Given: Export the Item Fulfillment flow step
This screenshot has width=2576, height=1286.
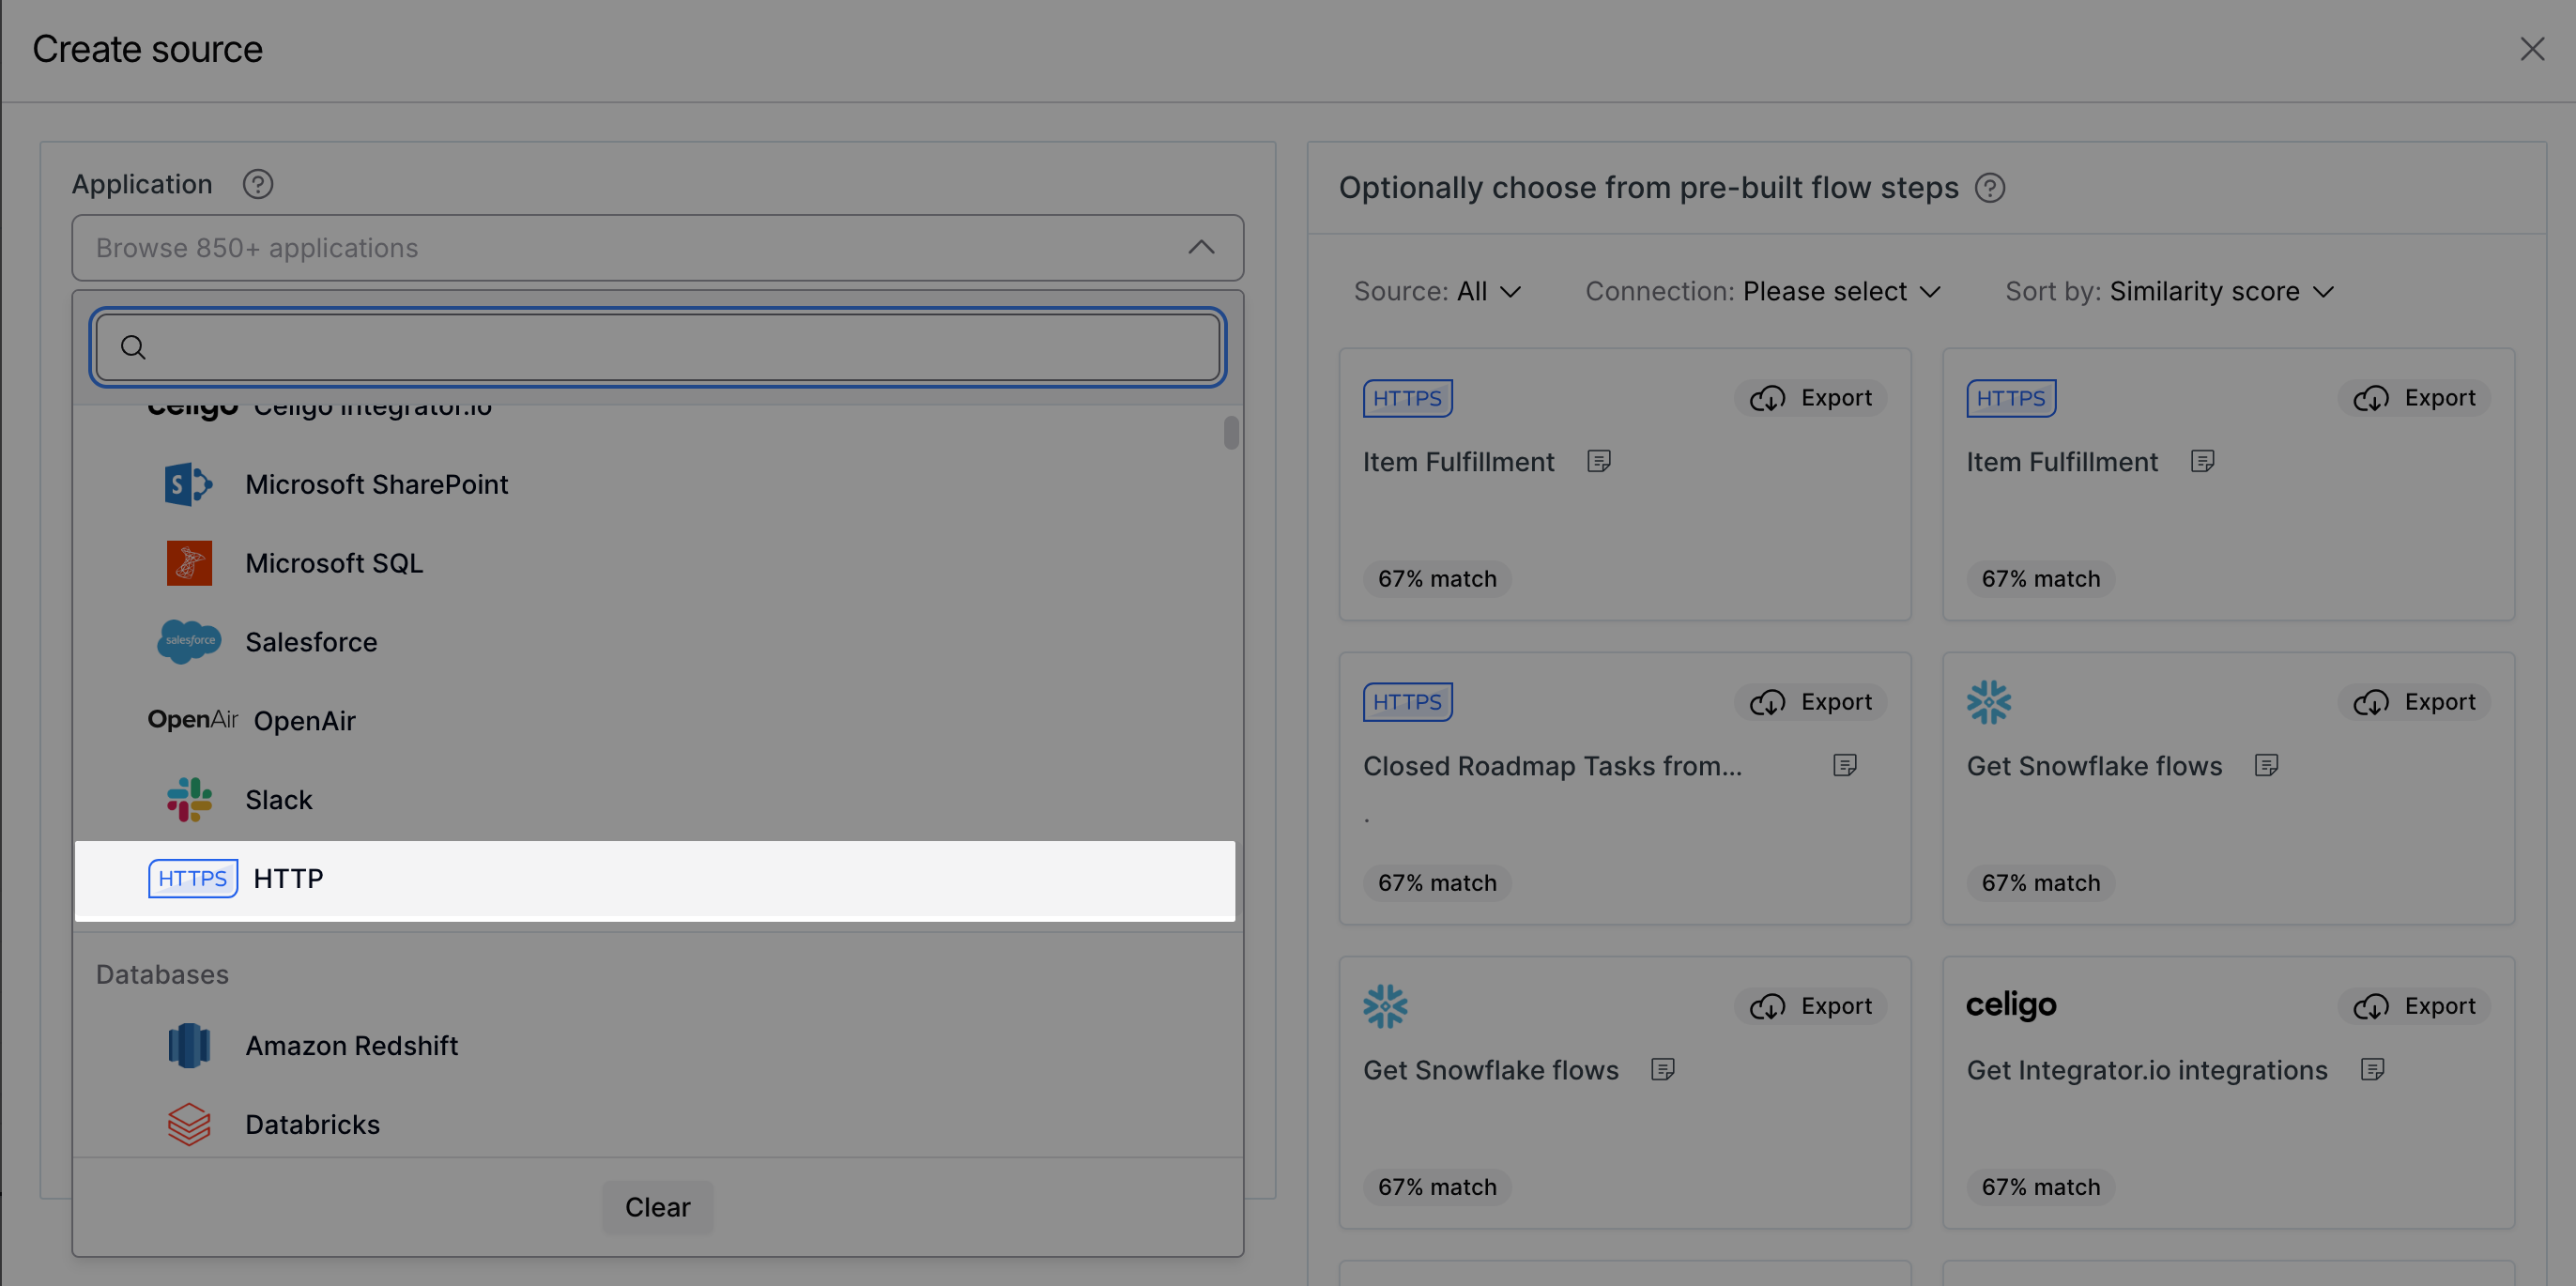Looking at the screenshot, I should tap(1811, 397).
